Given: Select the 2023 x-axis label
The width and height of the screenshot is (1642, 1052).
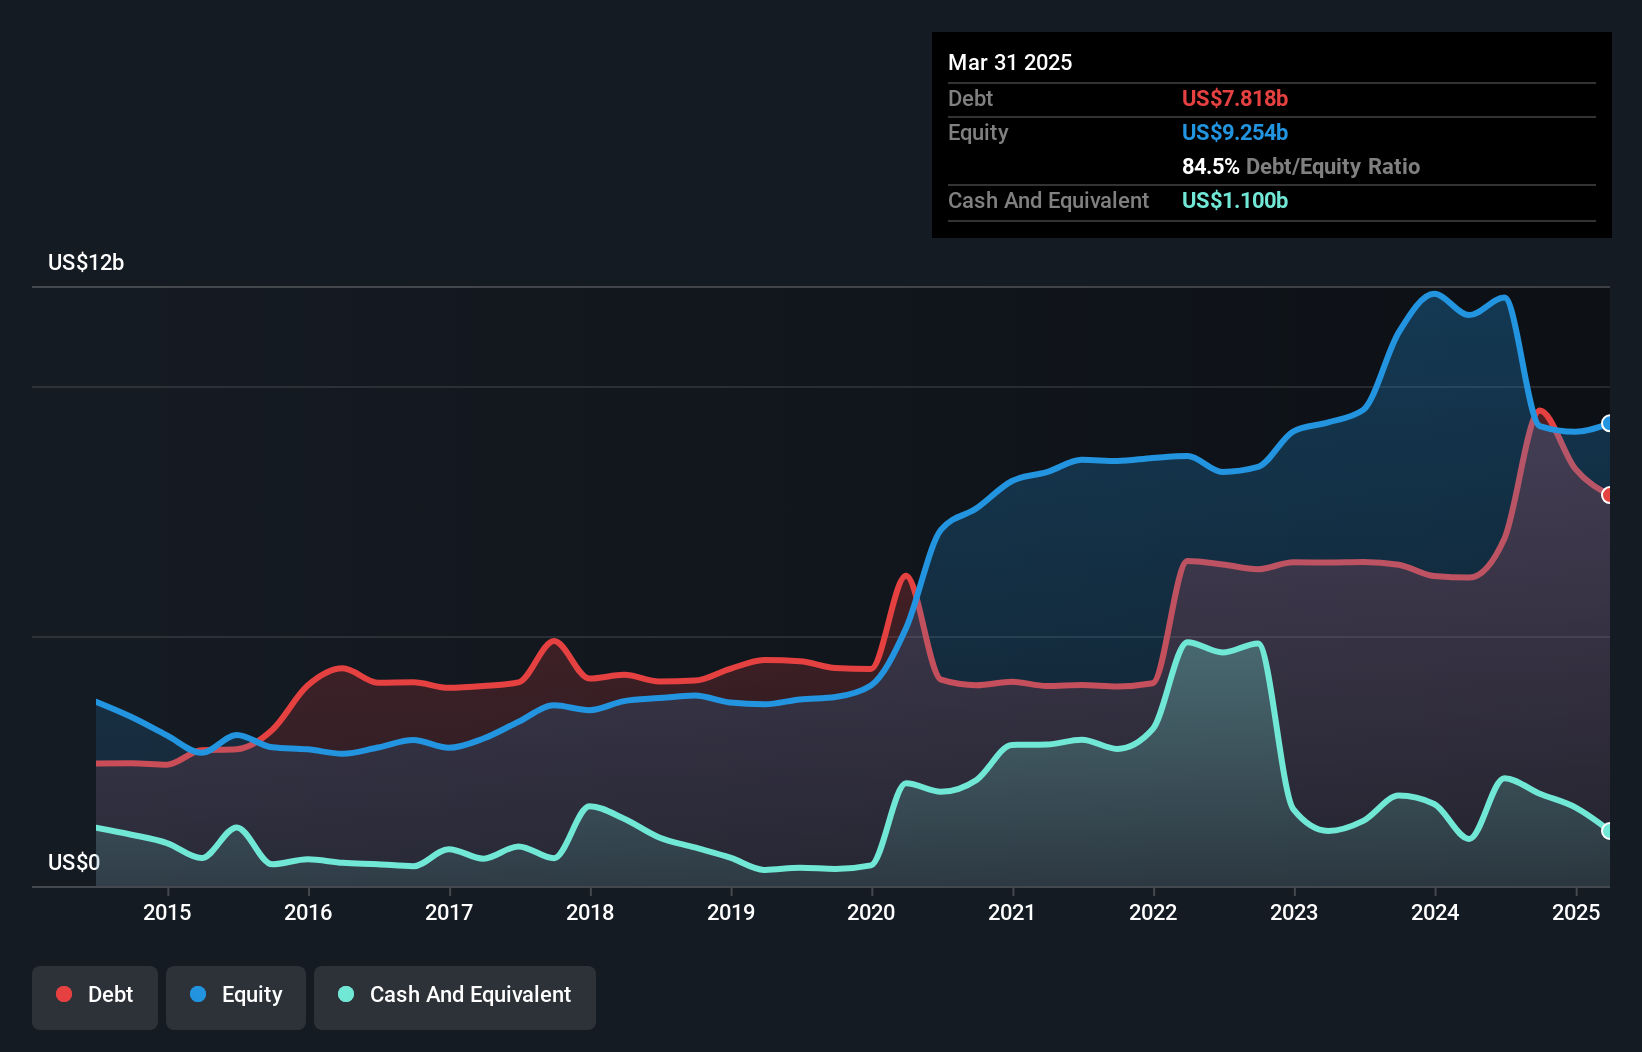Looking at the screenshot, I should 1294,912.
